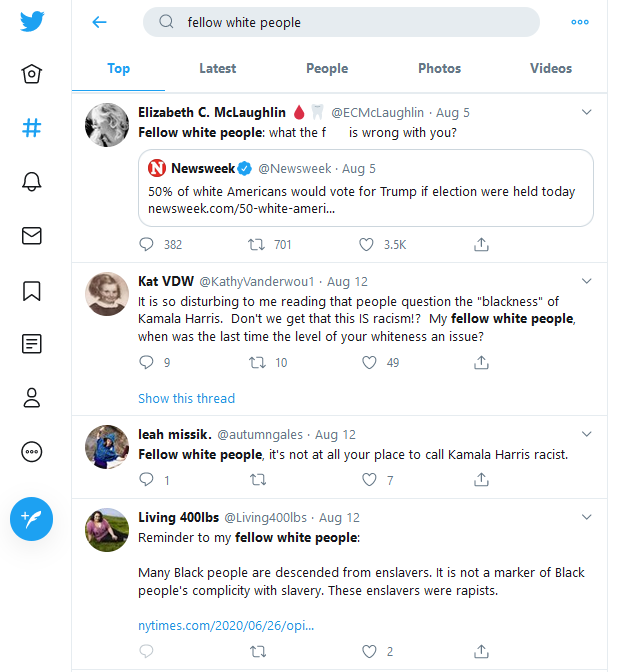Like Elizabeth C. McLaughlin's tweet
Image resolution: width=624 pixels, height=672 pixels.
pyautogui.click(x=366, y=244)
